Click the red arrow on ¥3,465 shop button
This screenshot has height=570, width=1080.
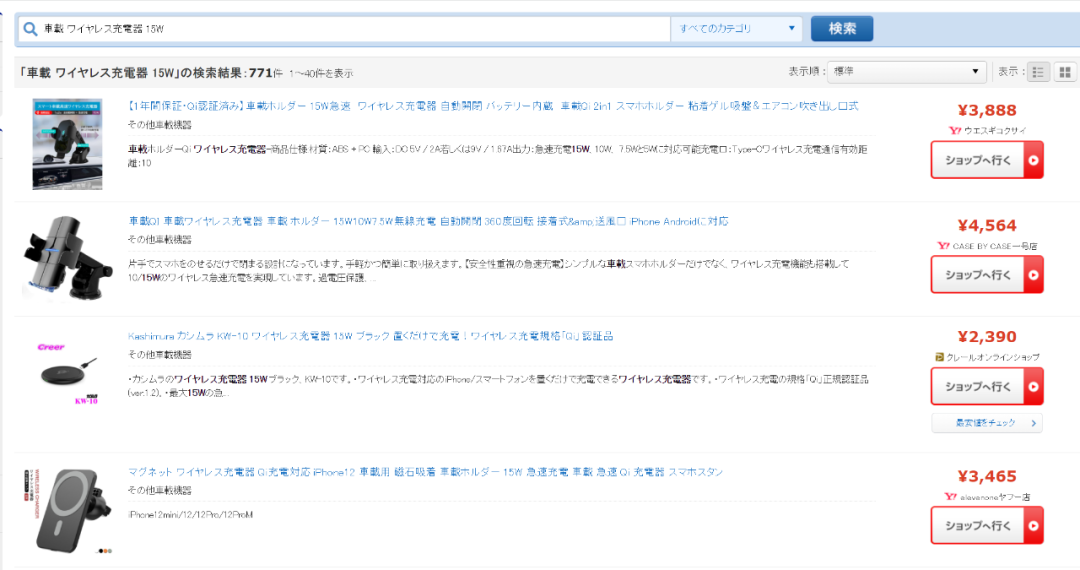click(1033, 525)
